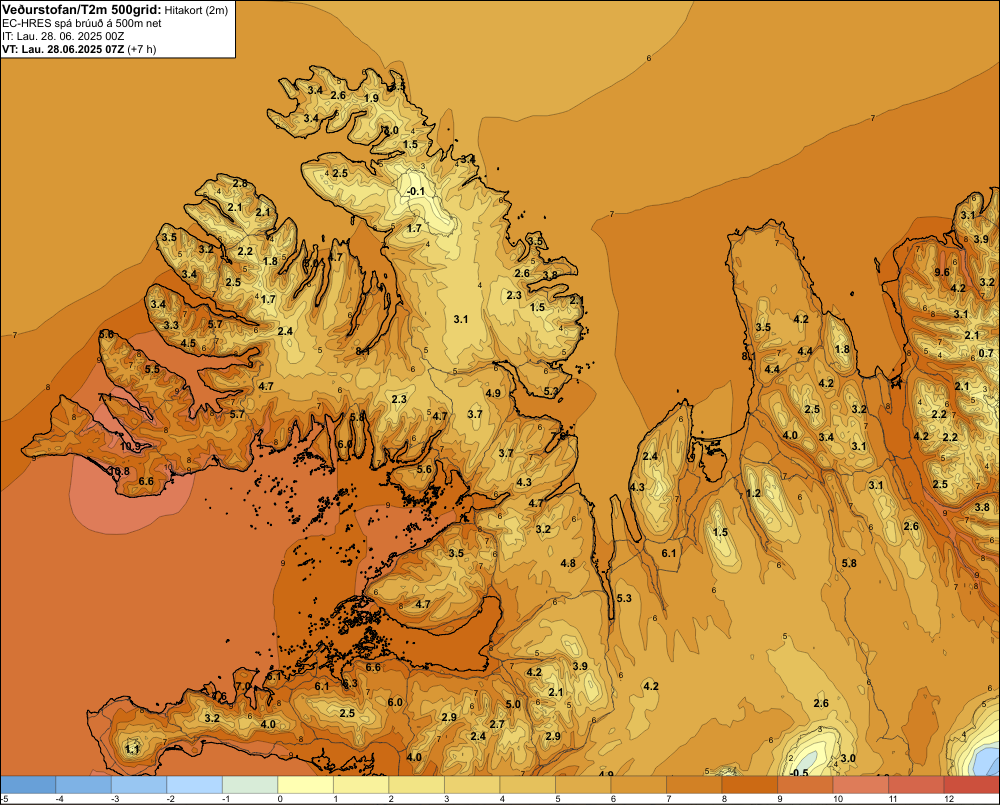
Task: Click the '-0.5' temperature value
Action: coord(799,772)
